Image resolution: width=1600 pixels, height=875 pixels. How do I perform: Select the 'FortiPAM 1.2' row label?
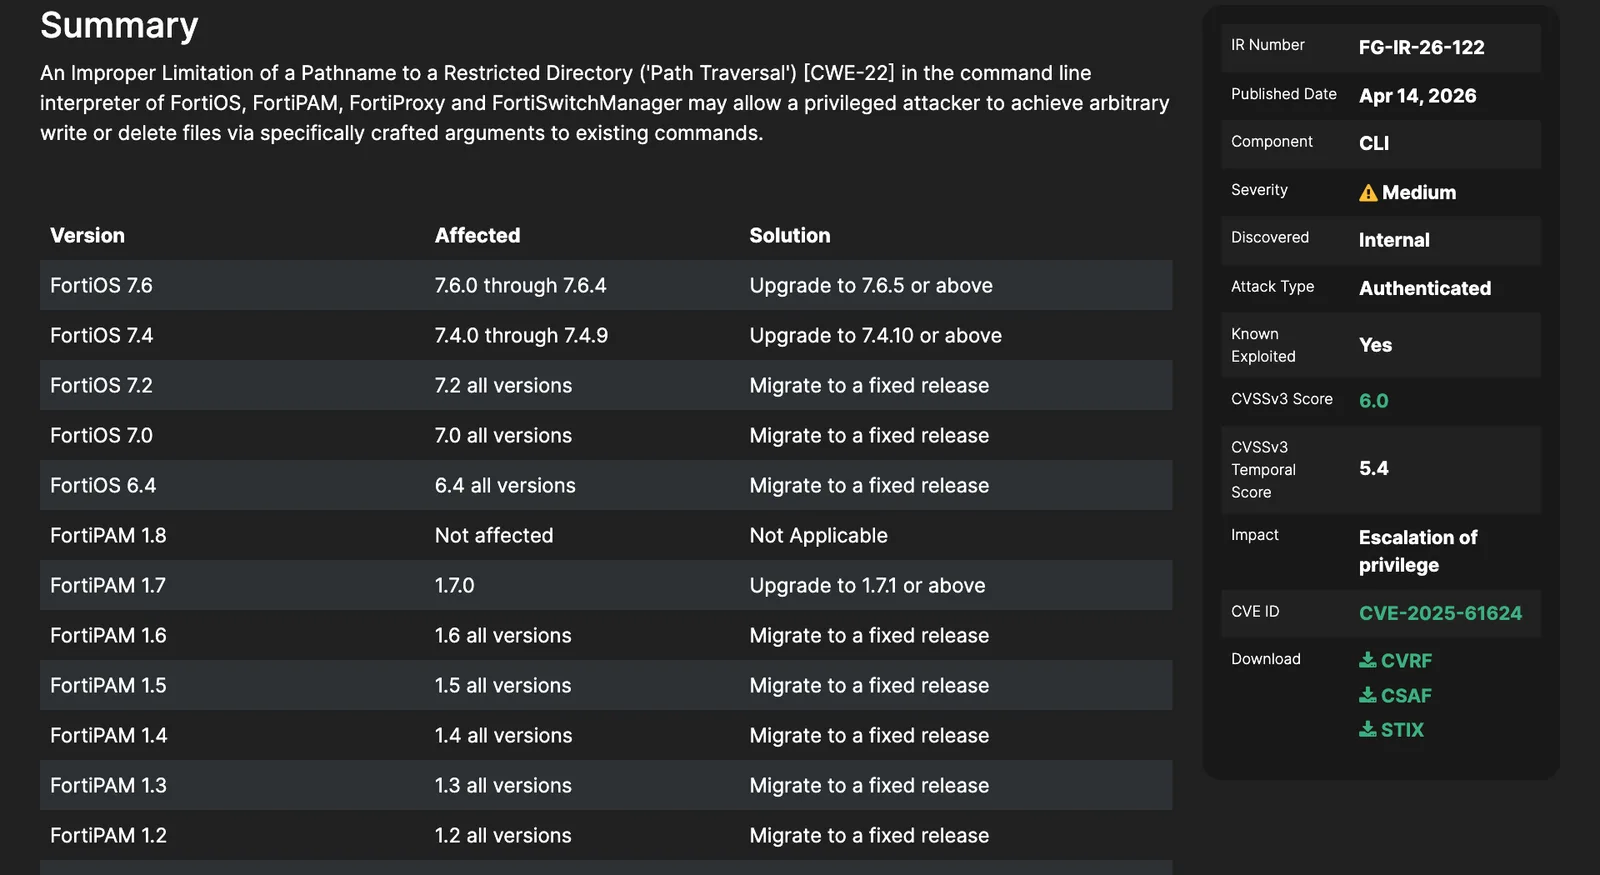[x=108, y=836]
